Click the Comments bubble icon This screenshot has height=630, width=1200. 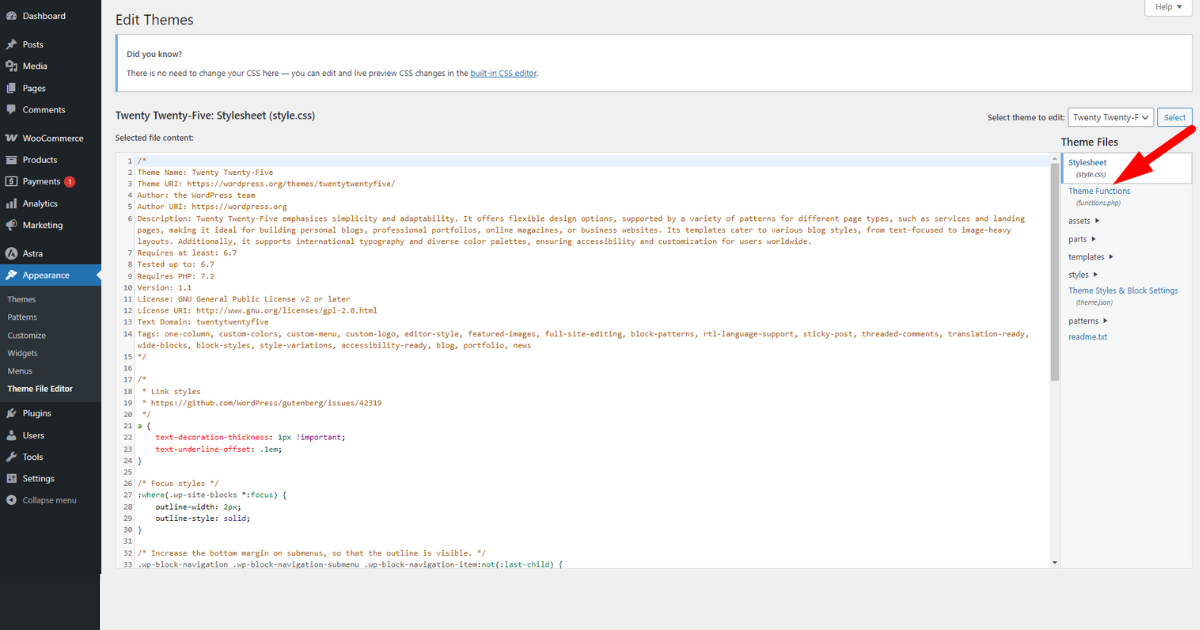pos(11,110)
